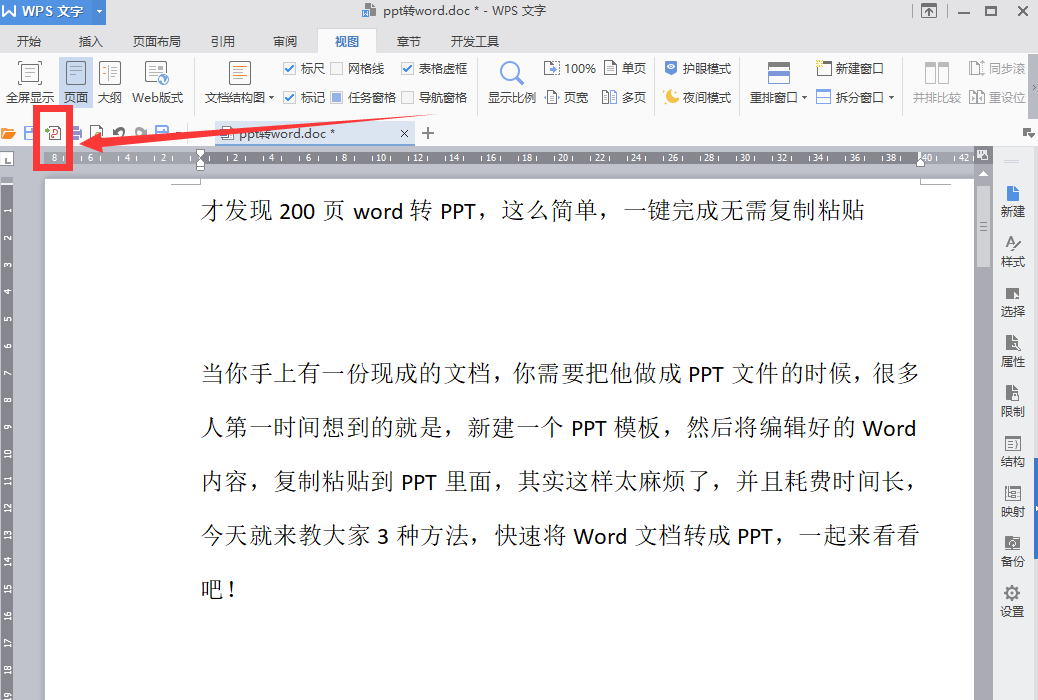Open 显示比例 zoom dialog icon
This screenshot has height=700, width=1038.
point(512,80)
